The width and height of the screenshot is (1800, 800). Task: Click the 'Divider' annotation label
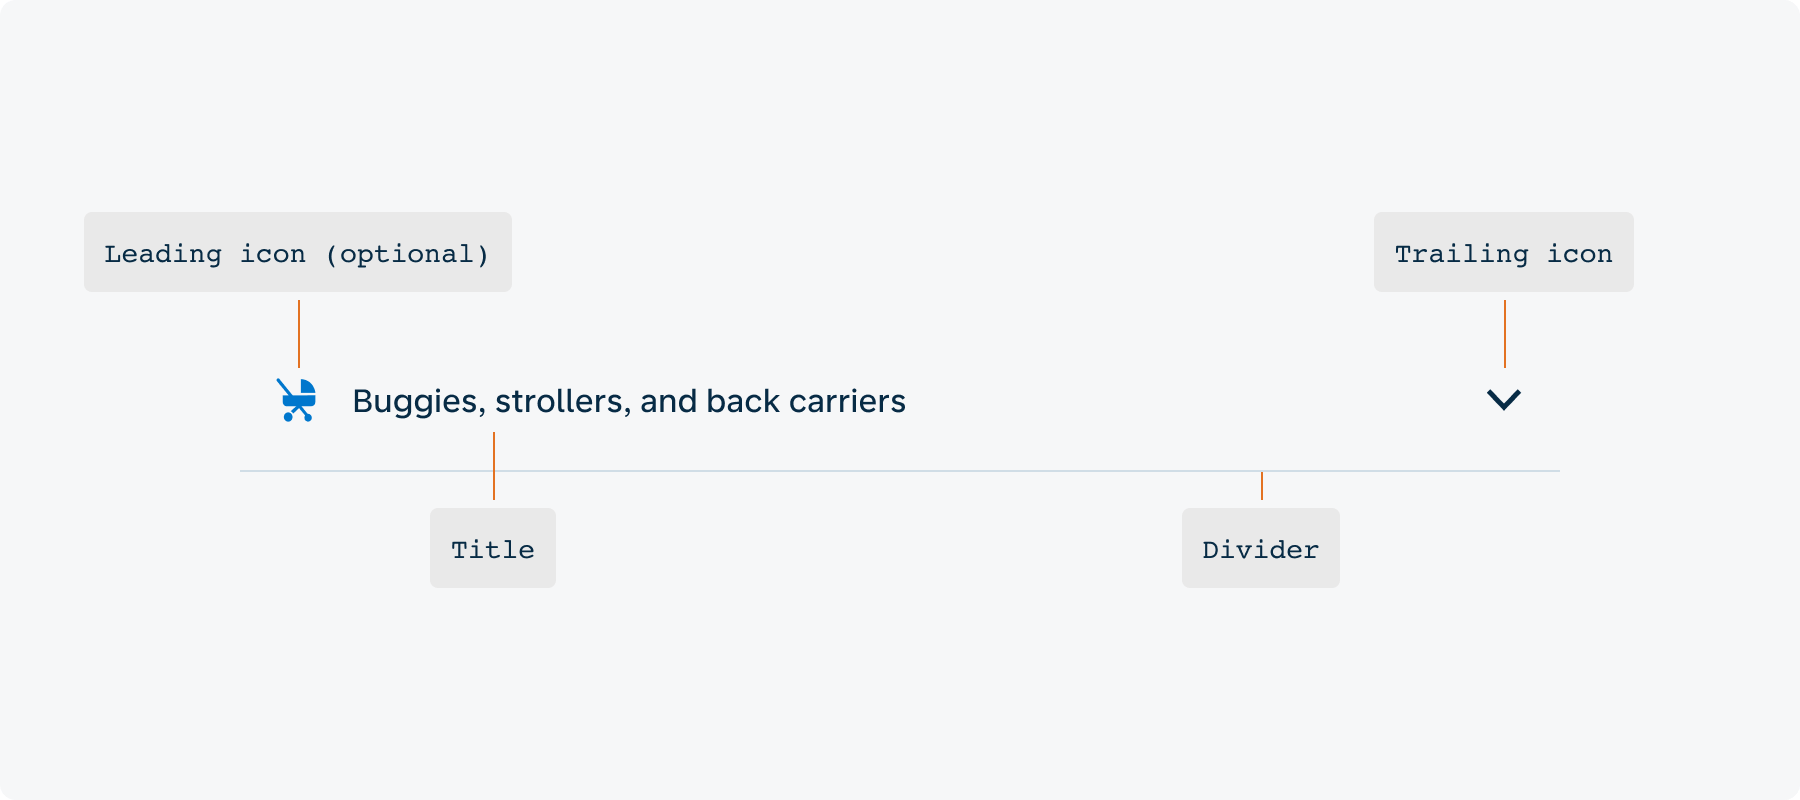[1261, 548]
